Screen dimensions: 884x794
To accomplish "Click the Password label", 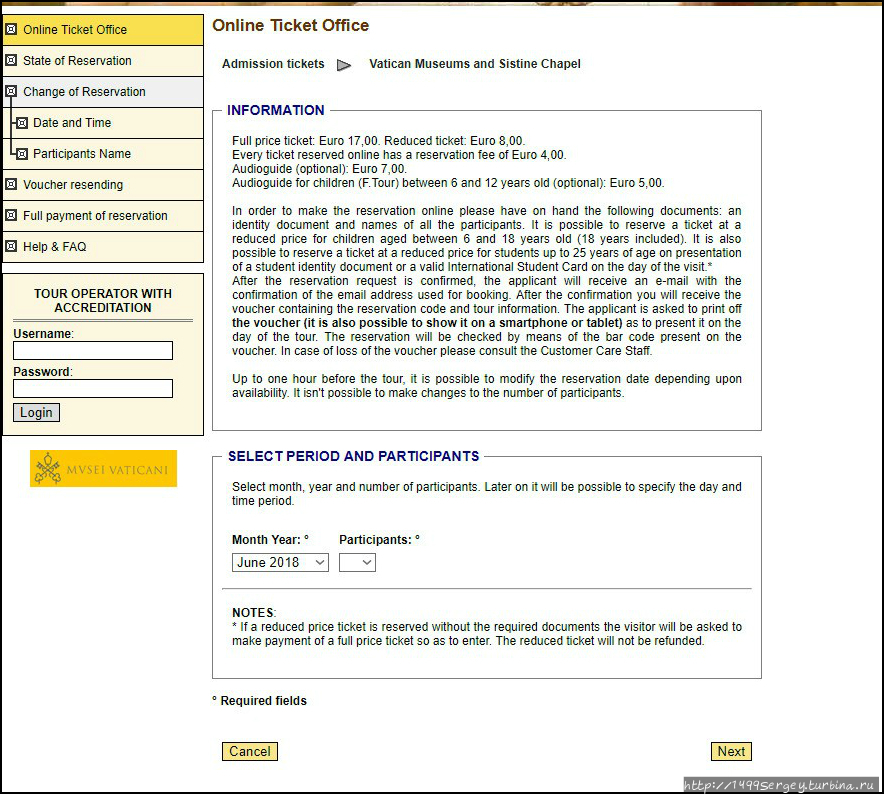I will tap(43, 372).
